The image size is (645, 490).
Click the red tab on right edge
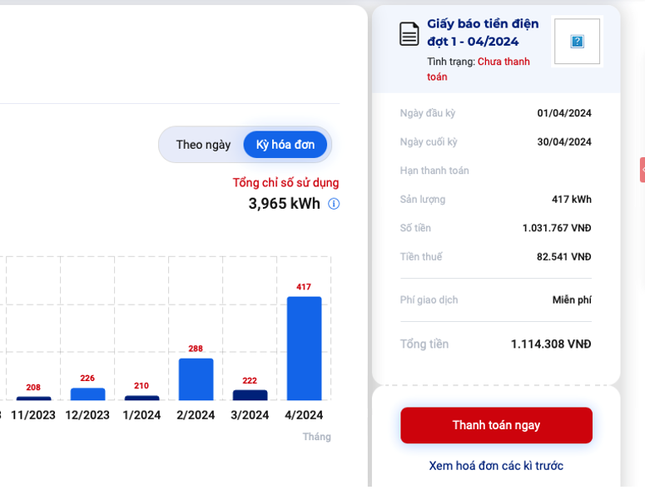tap(642, 170)
